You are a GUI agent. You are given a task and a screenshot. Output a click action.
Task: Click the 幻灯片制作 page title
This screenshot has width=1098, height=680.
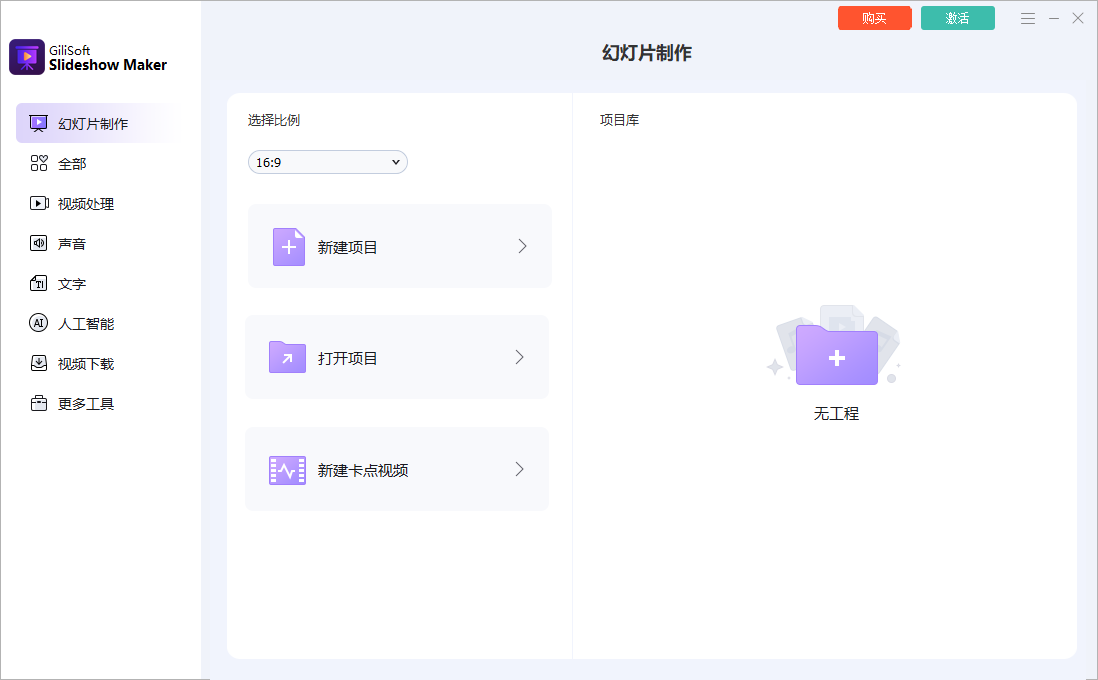click(x=647, y=53)
